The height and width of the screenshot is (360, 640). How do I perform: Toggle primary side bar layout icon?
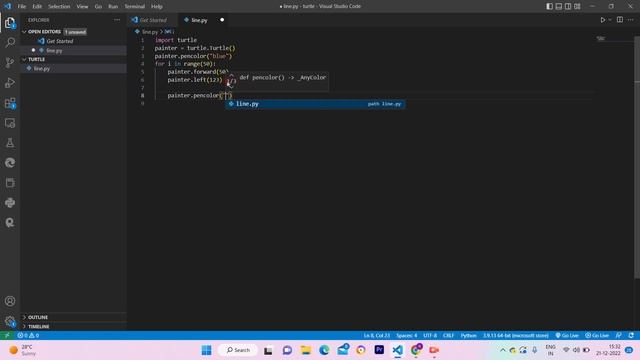(549, 7)
